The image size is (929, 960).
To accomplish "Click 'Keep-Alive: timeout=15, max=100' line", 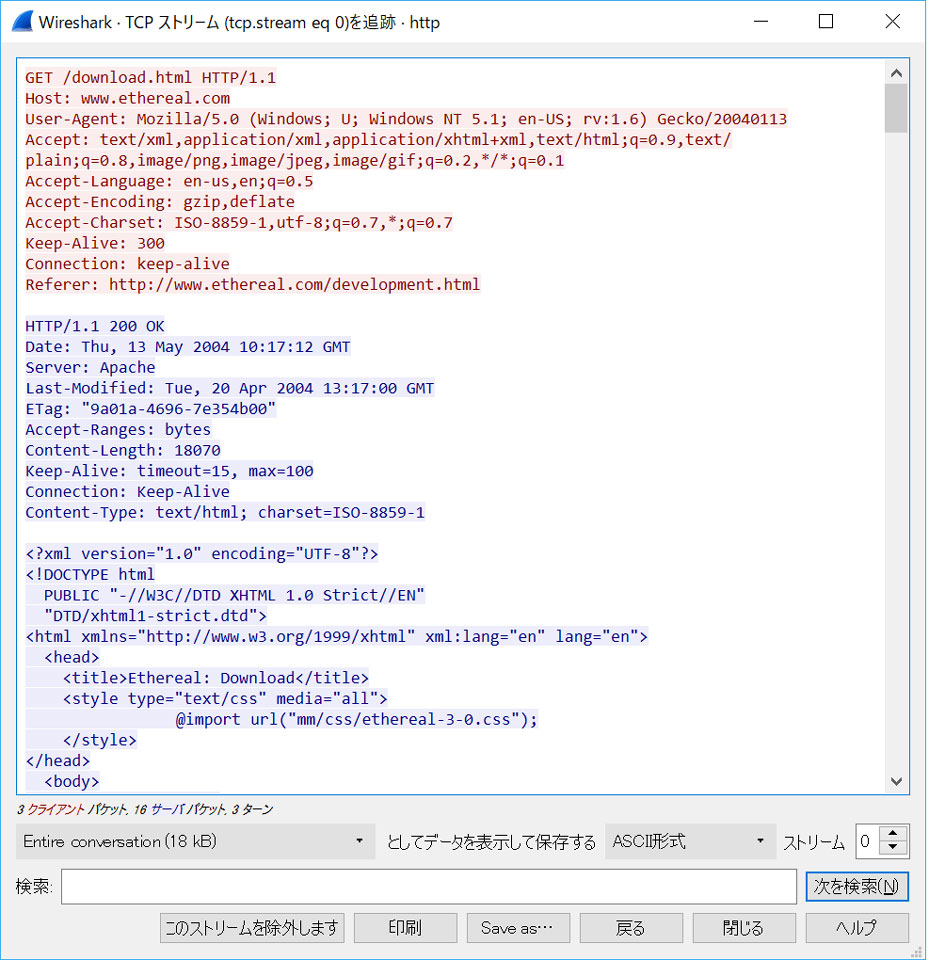I will (169, 471).
